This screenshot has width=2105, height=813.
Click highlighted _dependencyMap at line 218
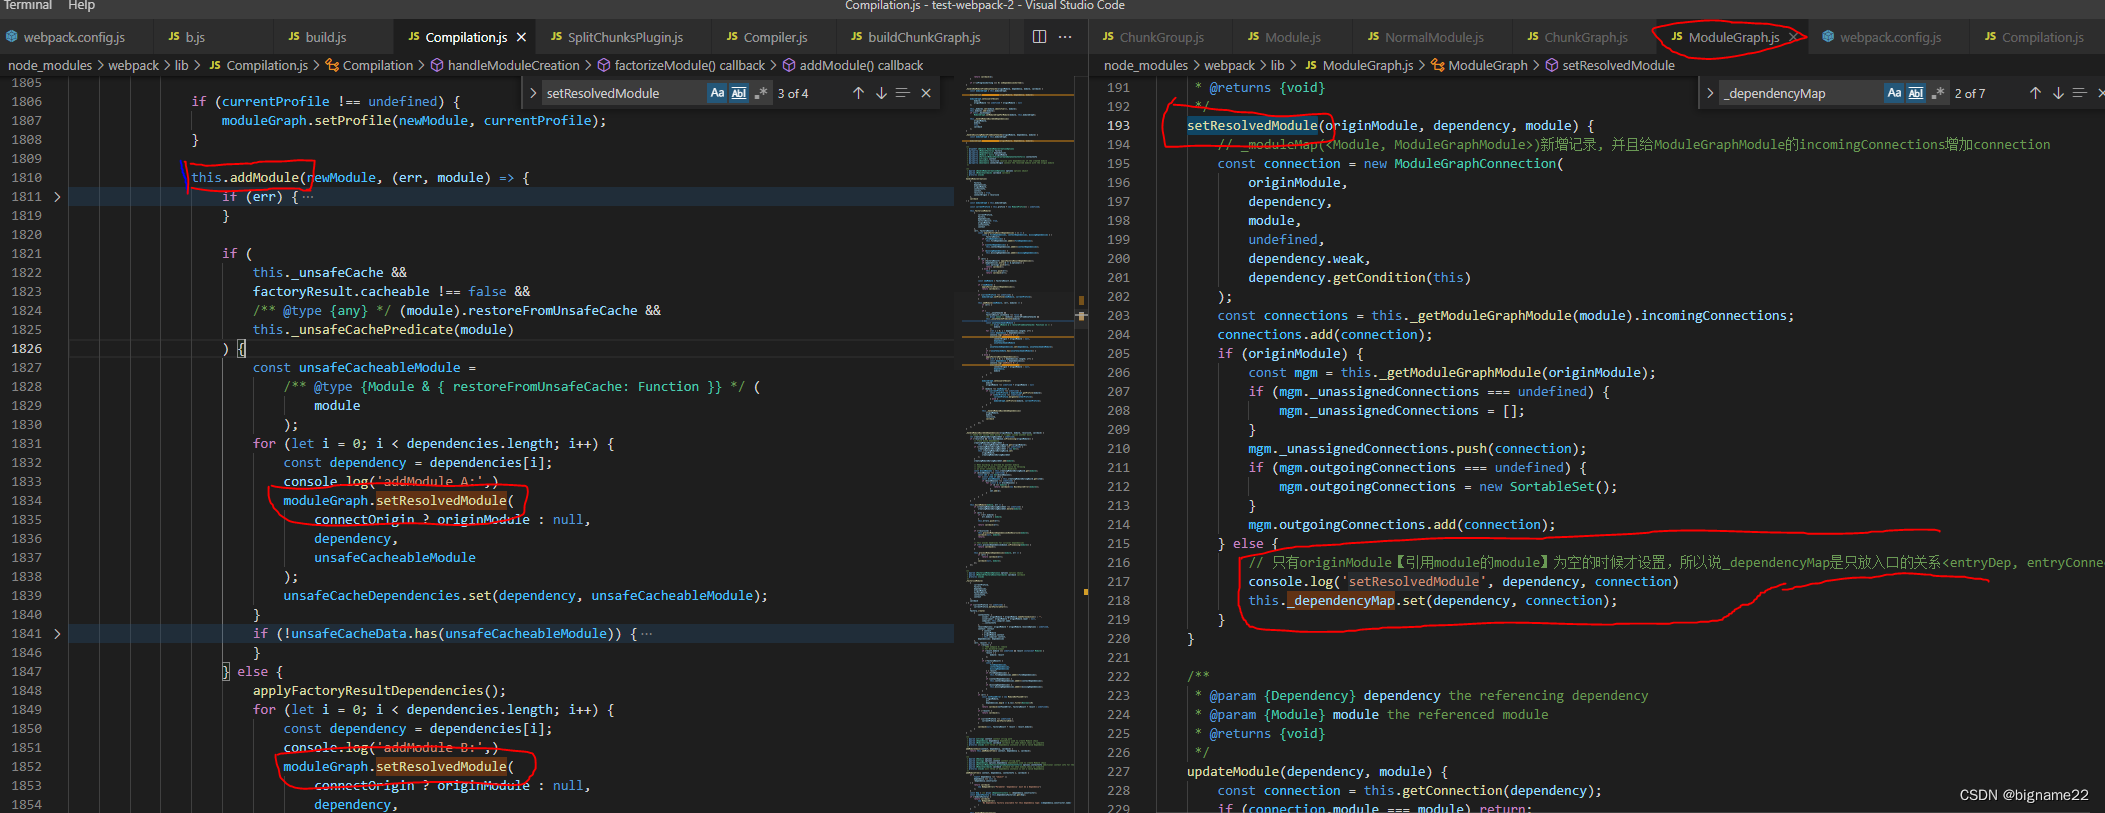pos(1340,601)
